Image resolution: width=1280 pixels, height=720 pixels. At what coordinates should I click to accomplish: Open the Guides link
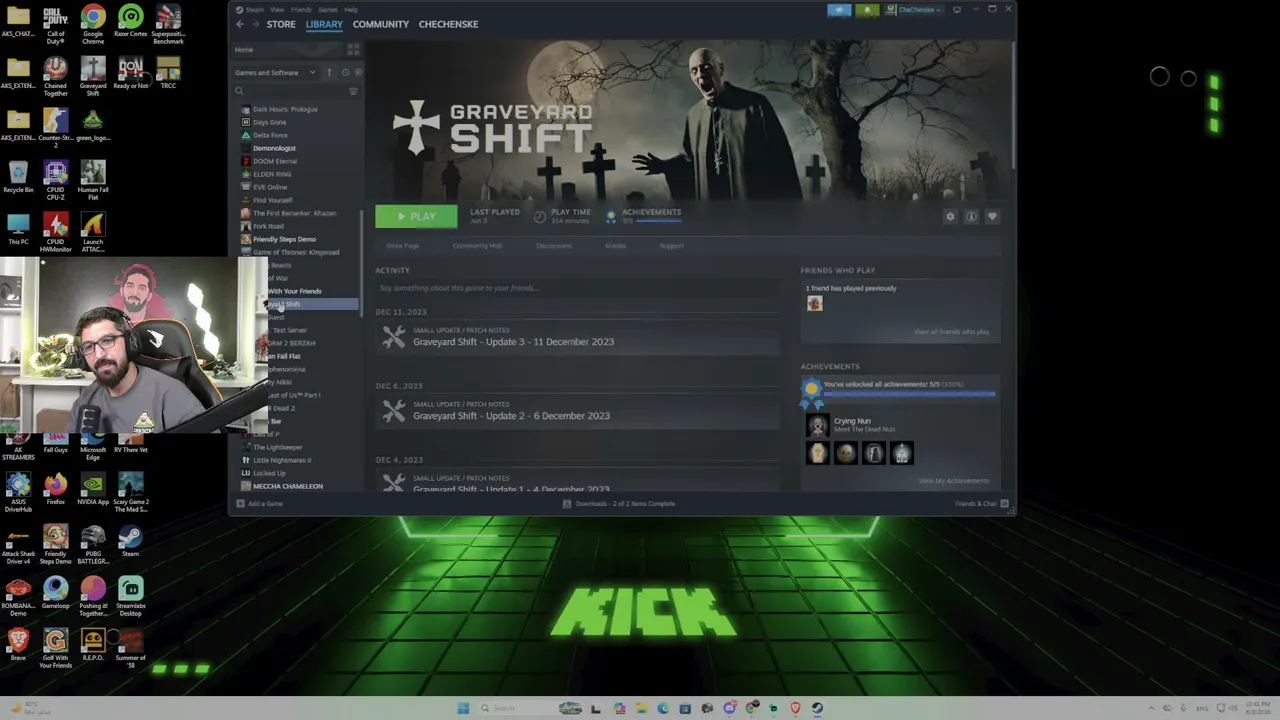point(615,246)
